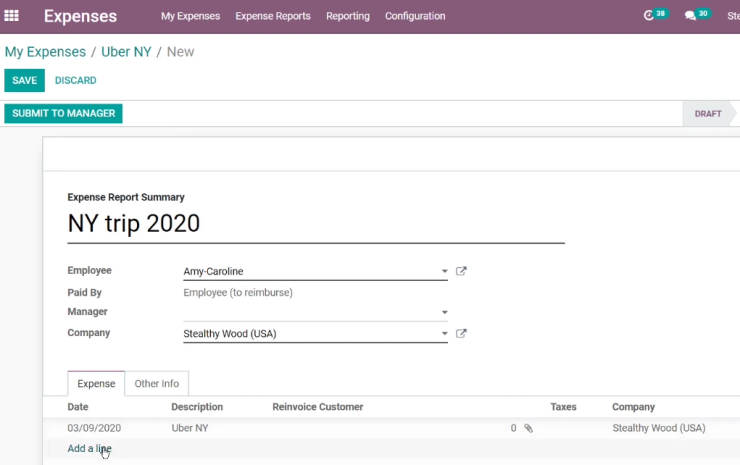The height and width of the screenshot is (465, 740).
Task: Click the Discard button
Action: pos(76,80)
